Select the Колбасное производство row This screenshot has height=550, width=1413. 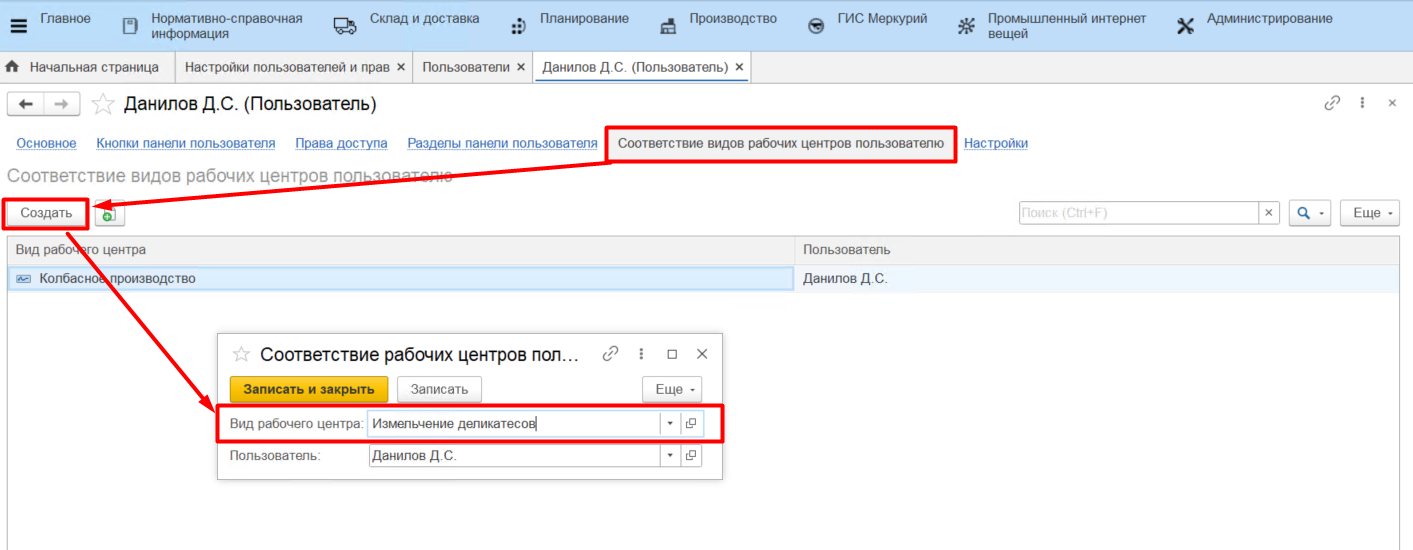pyautogui.click(x=400, y=279)
